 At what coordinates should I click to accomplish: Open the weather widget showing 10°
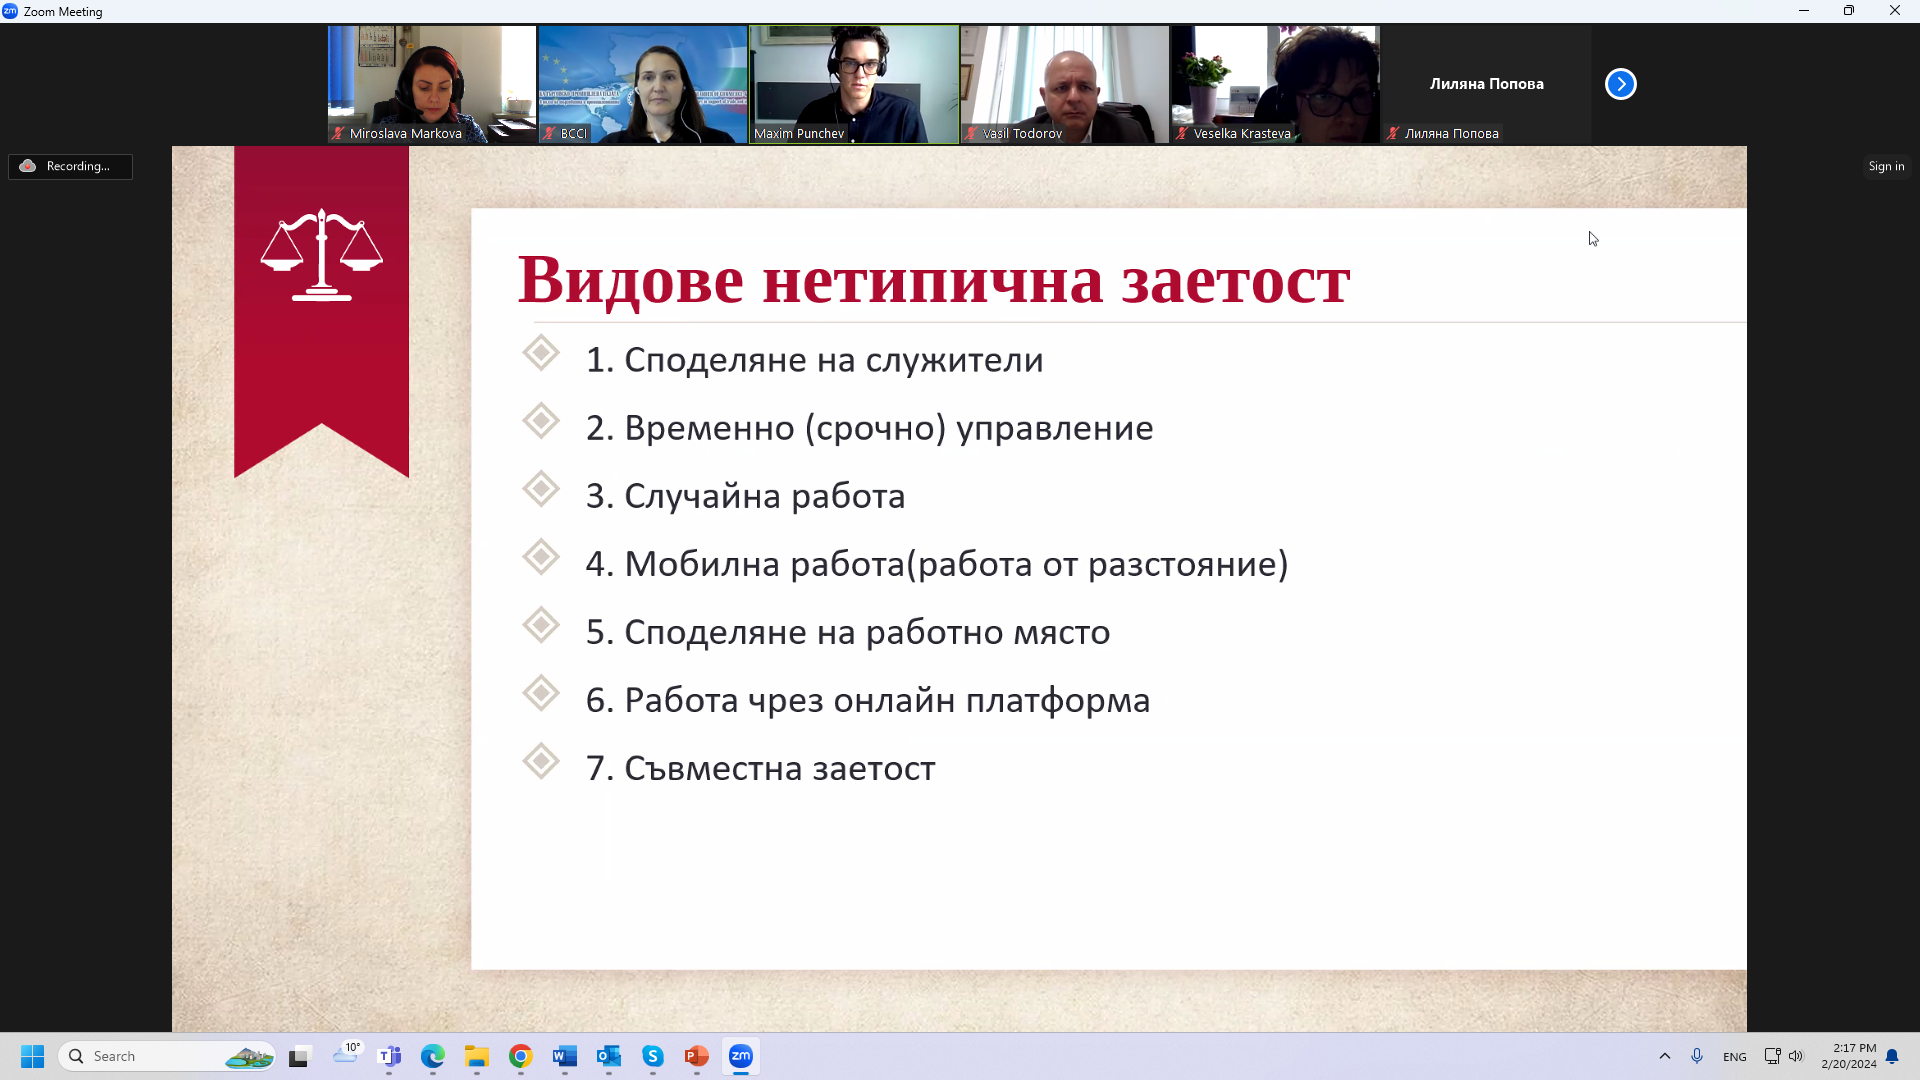[x=346, y=1054]
